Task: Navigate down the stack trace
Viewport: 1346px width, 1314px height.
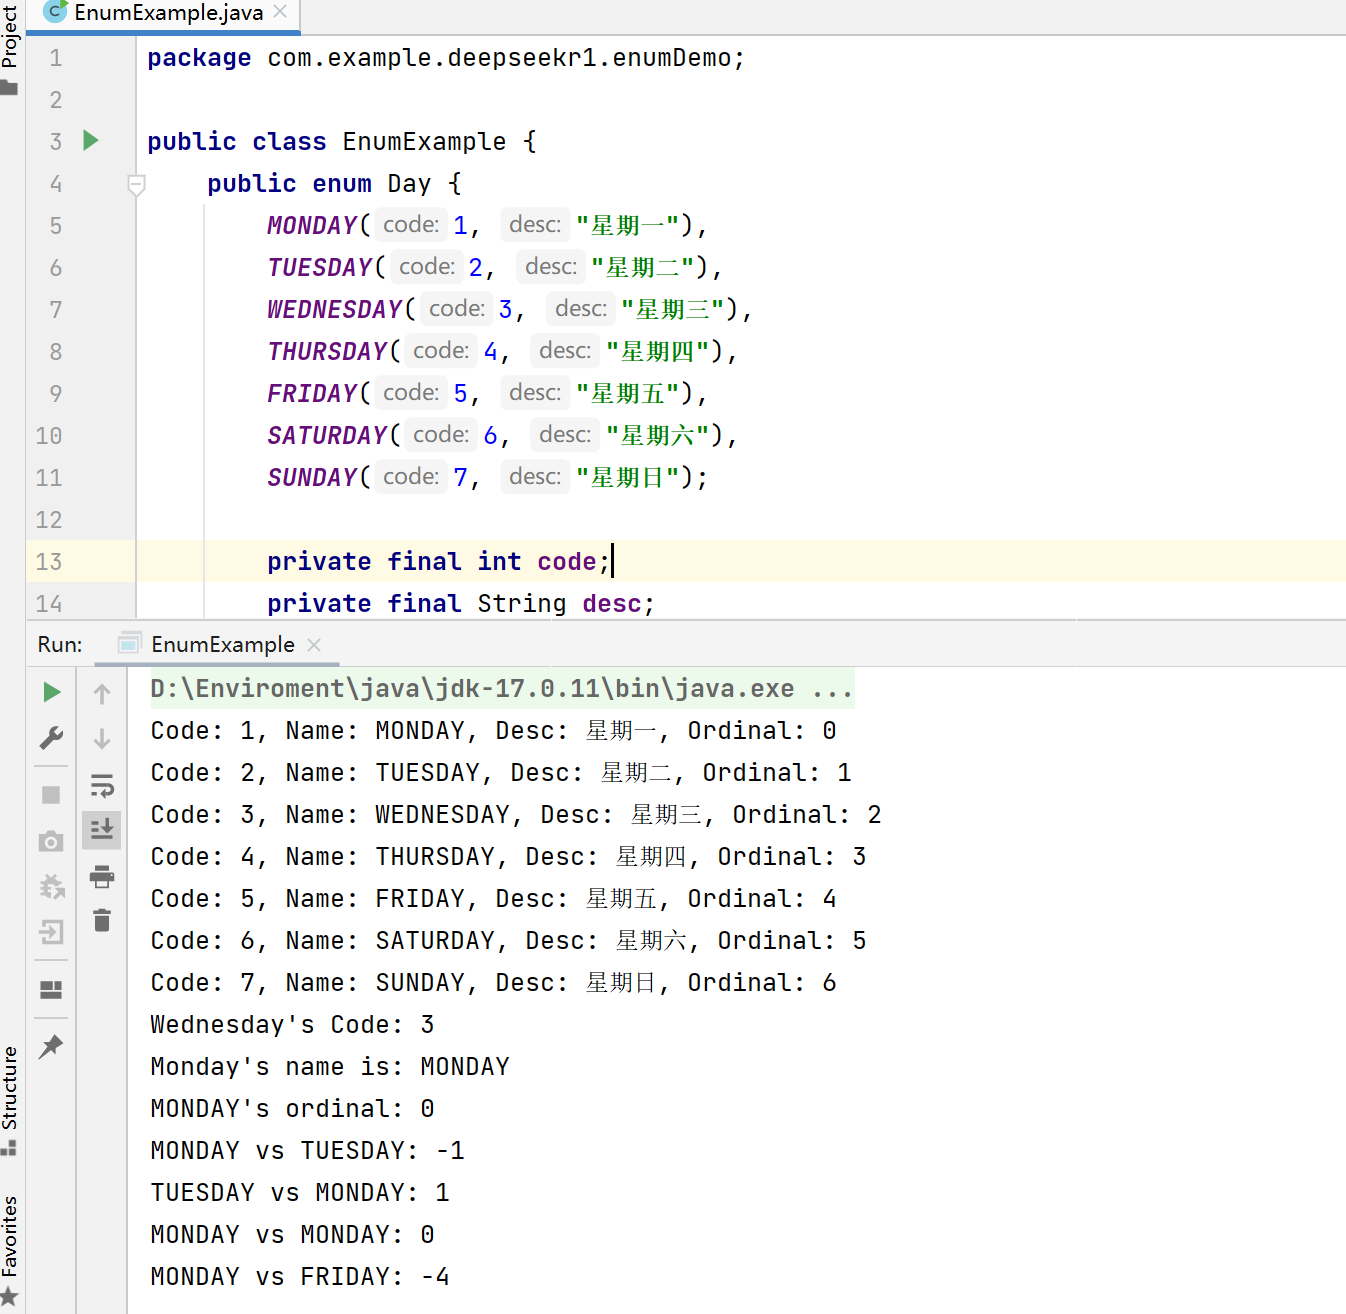Action: click(101, 738)
